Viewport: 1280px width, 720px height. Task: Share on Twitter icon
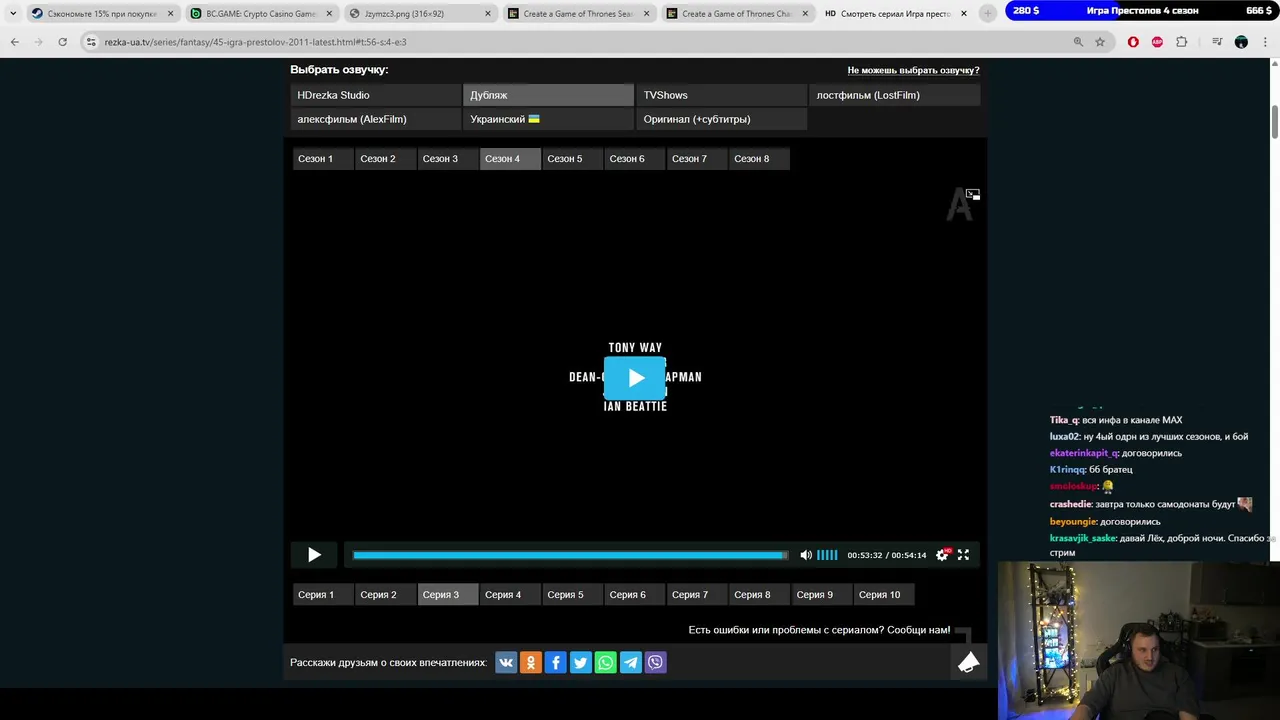pyautogui.click(x=581, y=662)
